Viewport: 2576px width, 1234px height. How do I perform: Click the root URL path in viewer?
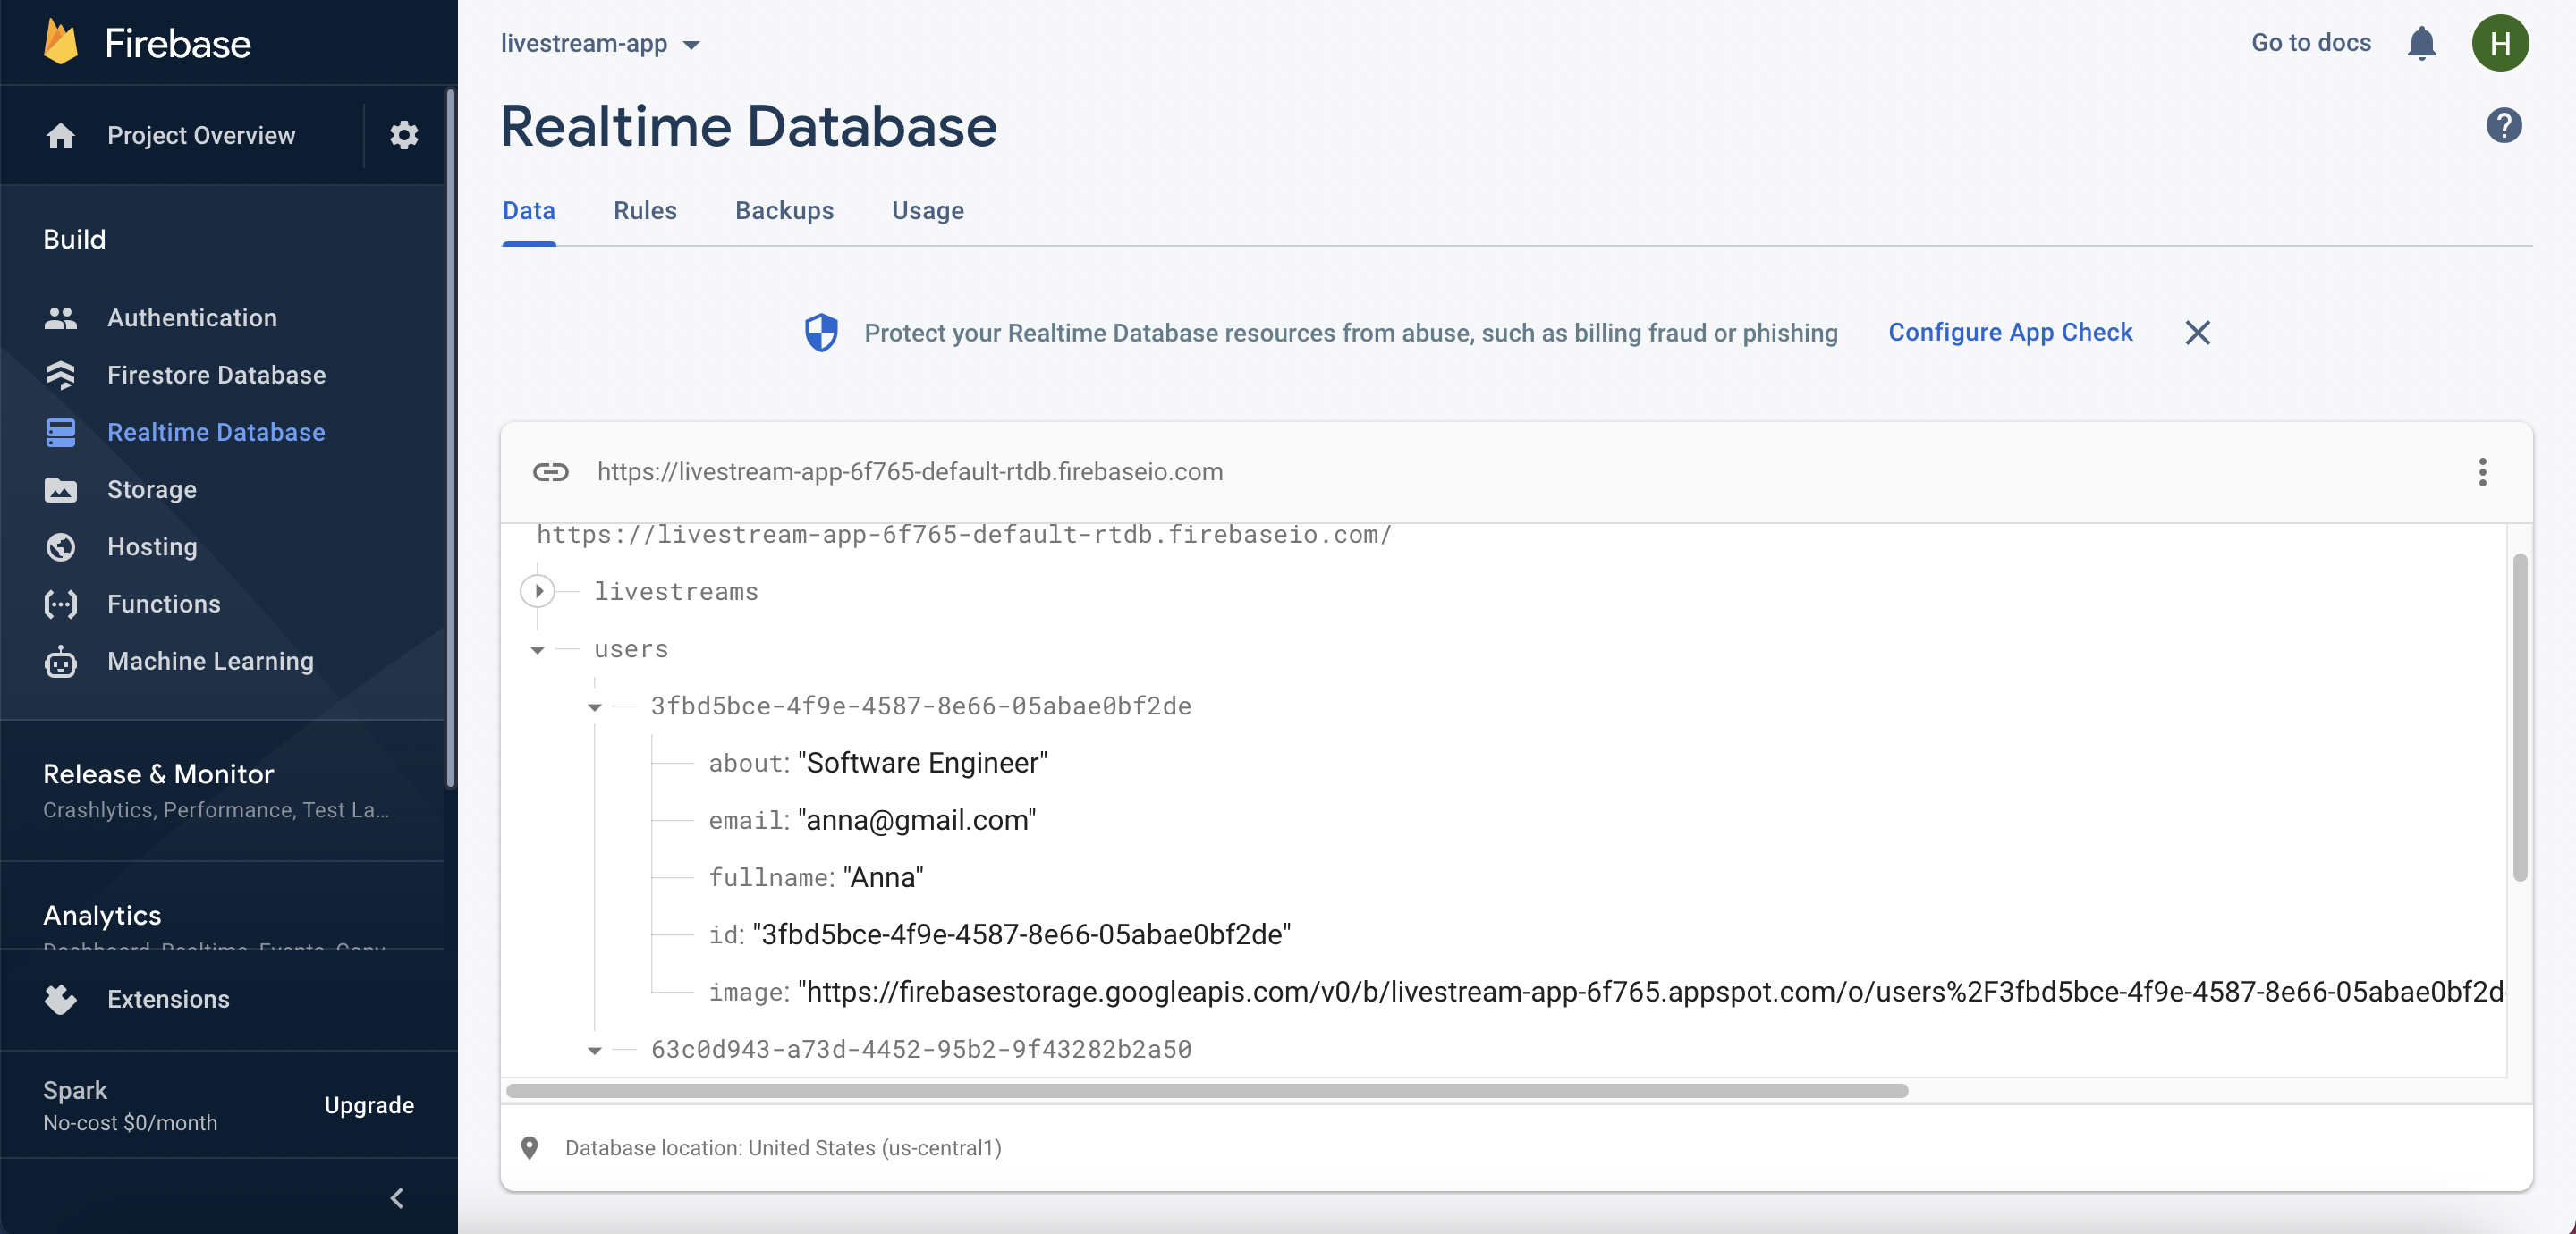coord(964,535)
